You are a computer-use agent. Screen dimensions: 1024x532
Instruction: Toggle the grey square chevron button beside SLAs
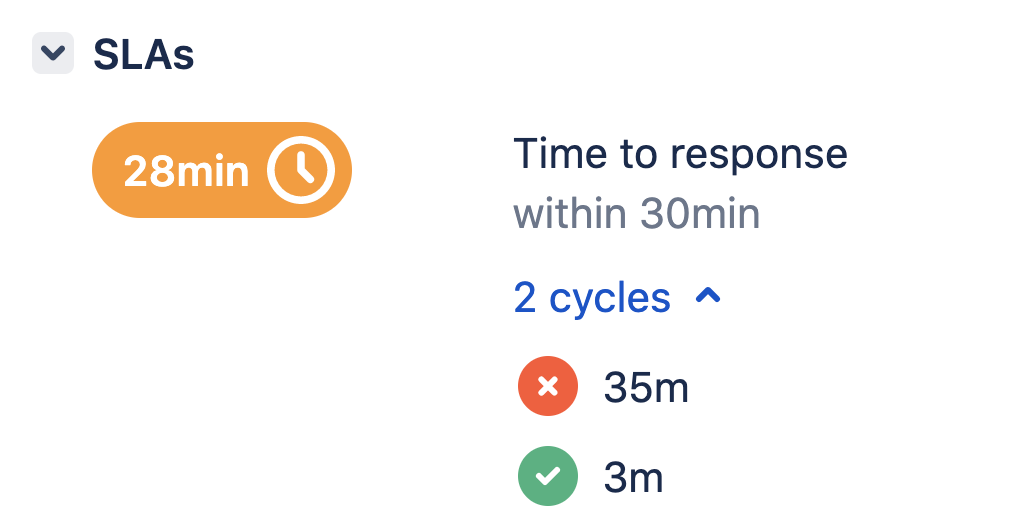pos(53,53)
